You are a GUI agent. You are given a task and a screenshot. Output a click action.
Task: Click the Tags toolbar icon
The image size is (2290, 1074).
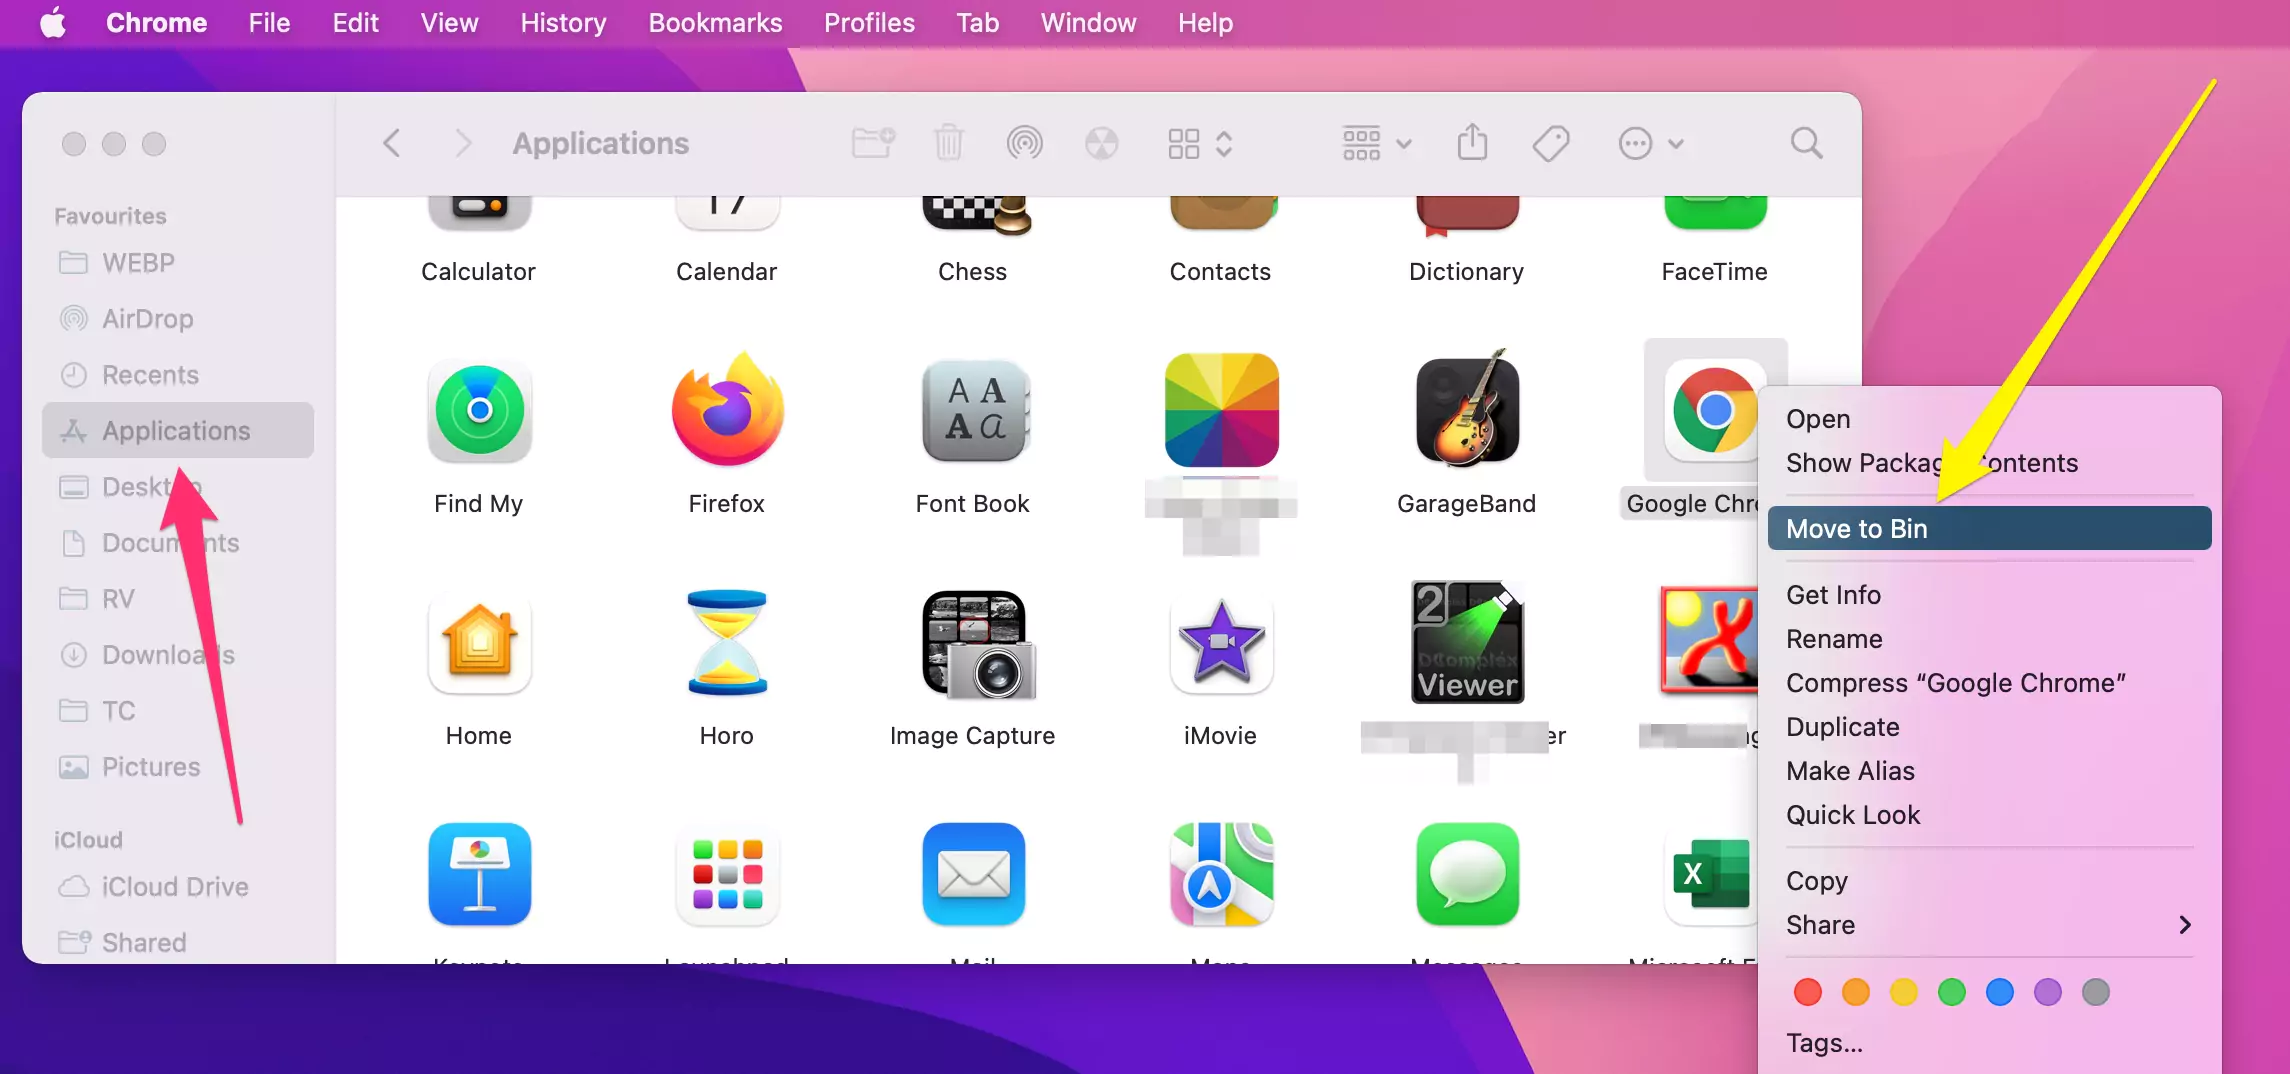(x=1550, y=144)
